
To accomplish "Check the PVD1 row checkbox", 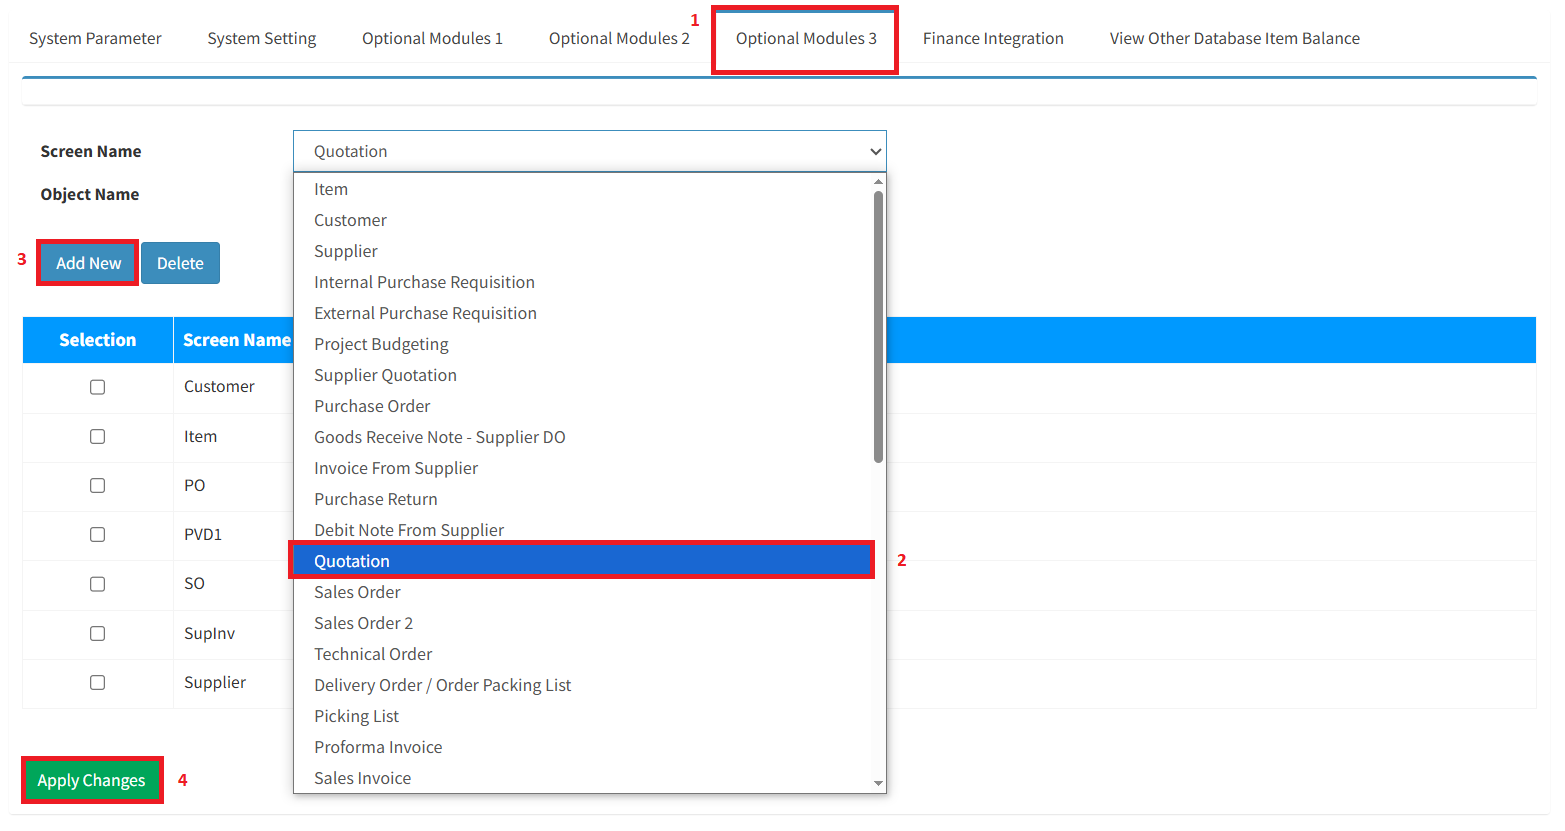I will [x=97, y=535].
